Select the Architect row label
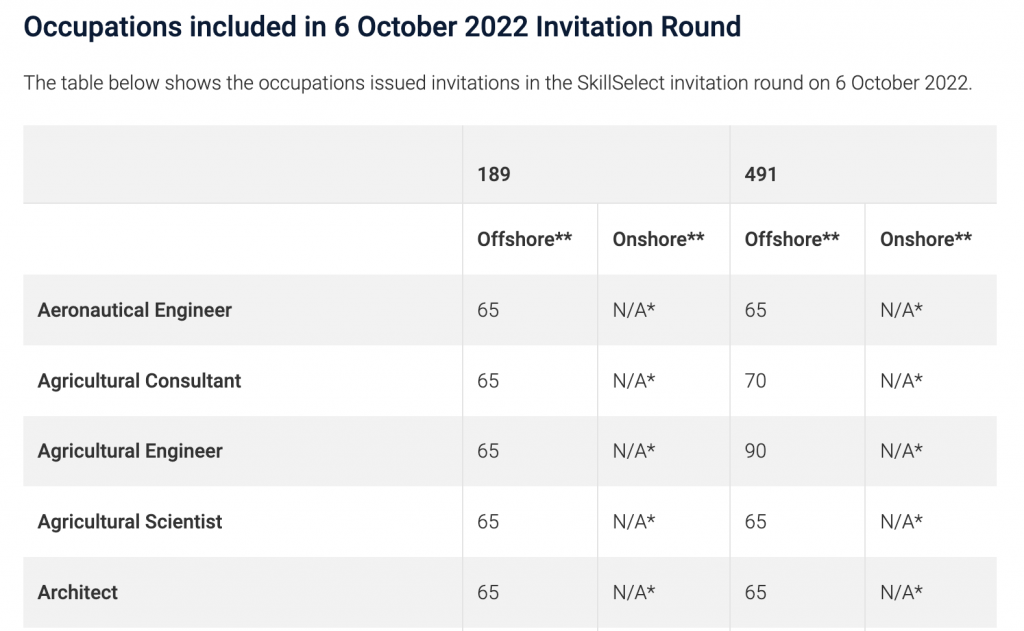The width and height of the screenshot is (1024, 631). (78, 592)
